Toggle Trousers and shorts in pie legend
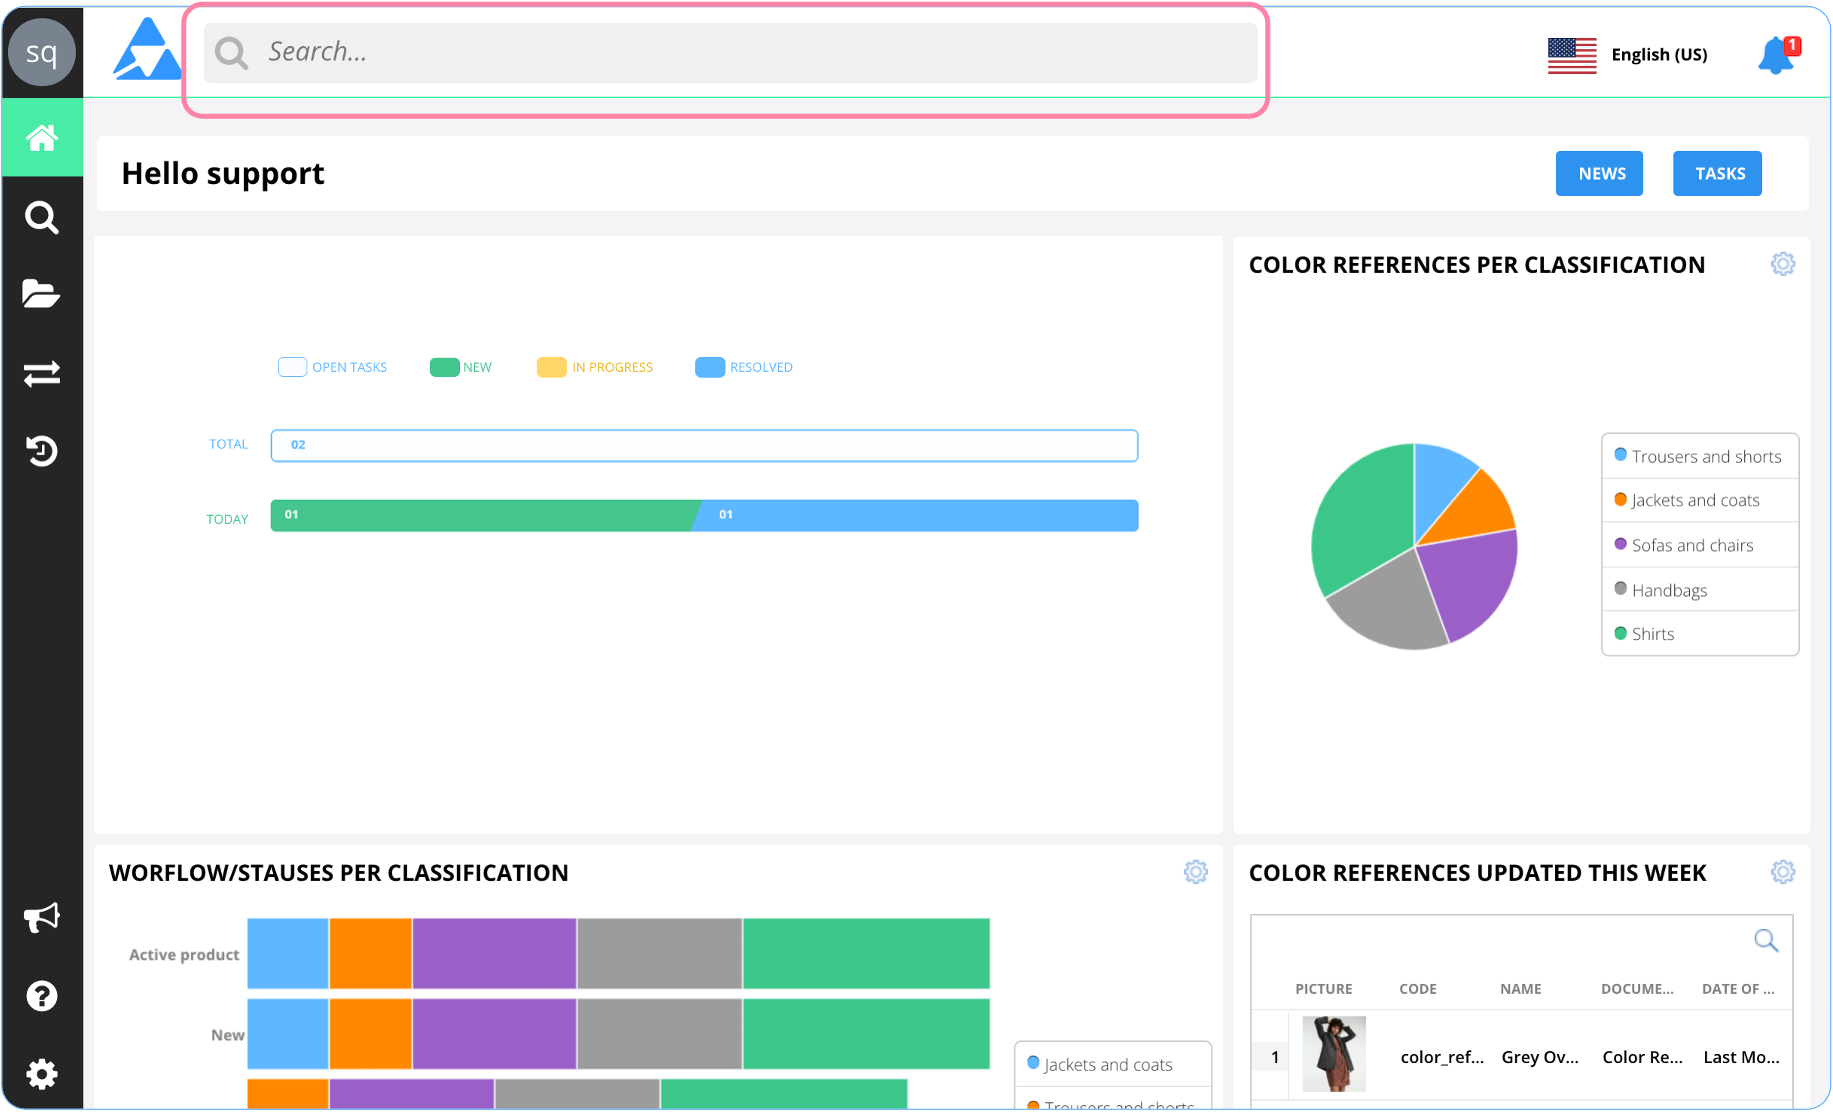This screenshot has width=1833, height=1112. [1699, 456]
